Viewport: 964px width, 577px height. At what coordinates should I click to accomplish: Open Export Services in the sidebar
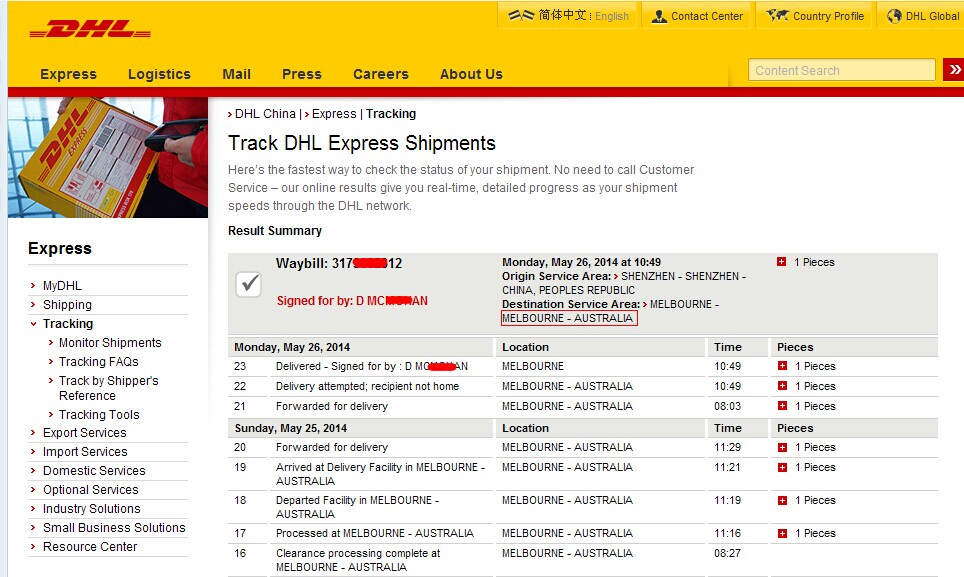pyautogui.click(x=84, y=433)
